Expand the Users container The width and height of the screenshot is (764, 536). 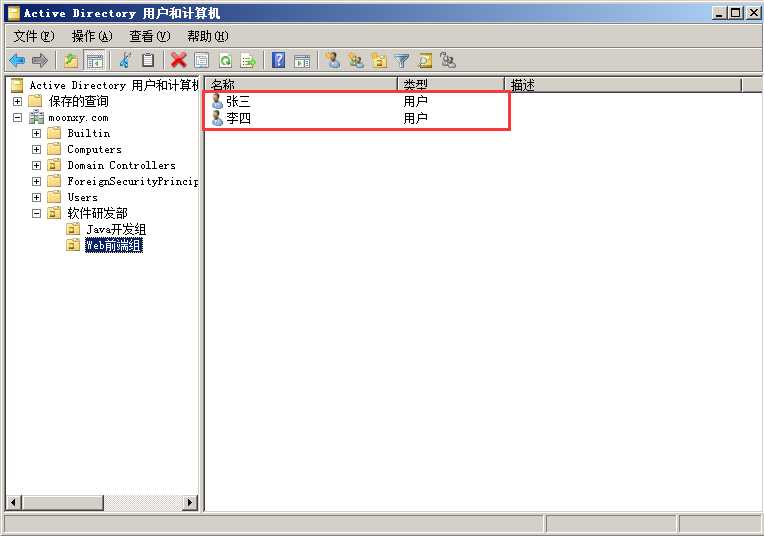37,197
